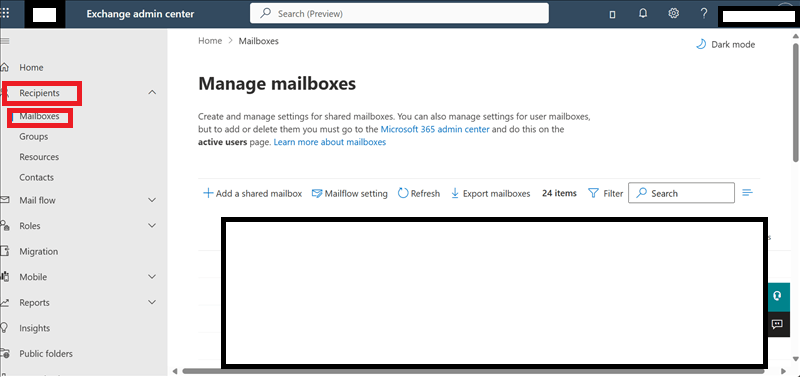Click the Refresh circular arrow icon
Viewport: 800px width, 382px height.
pyautogui.click(x=403, y=193)
